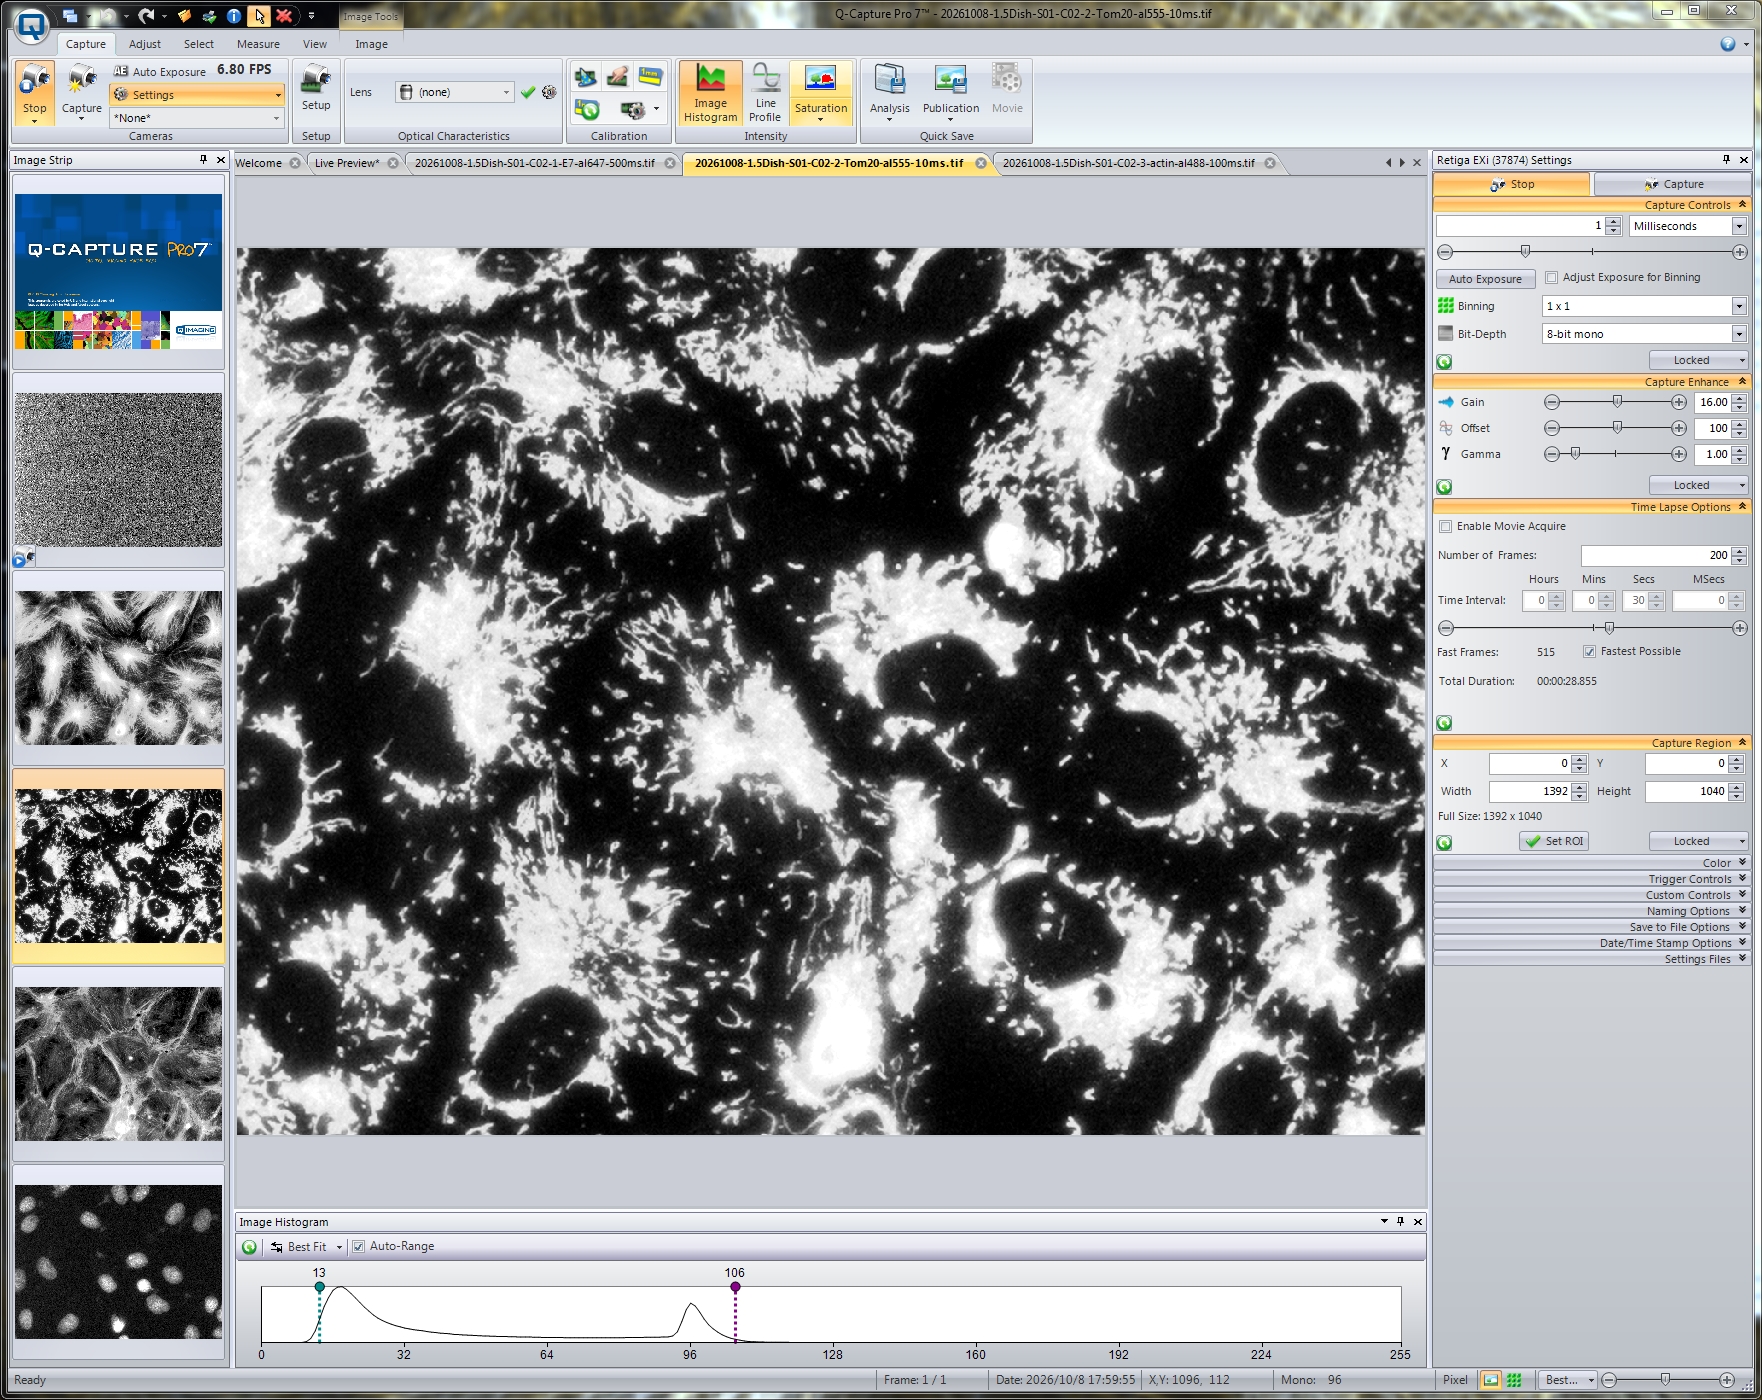Reset the Capture Enhance section green icon

pos(1444,487)
